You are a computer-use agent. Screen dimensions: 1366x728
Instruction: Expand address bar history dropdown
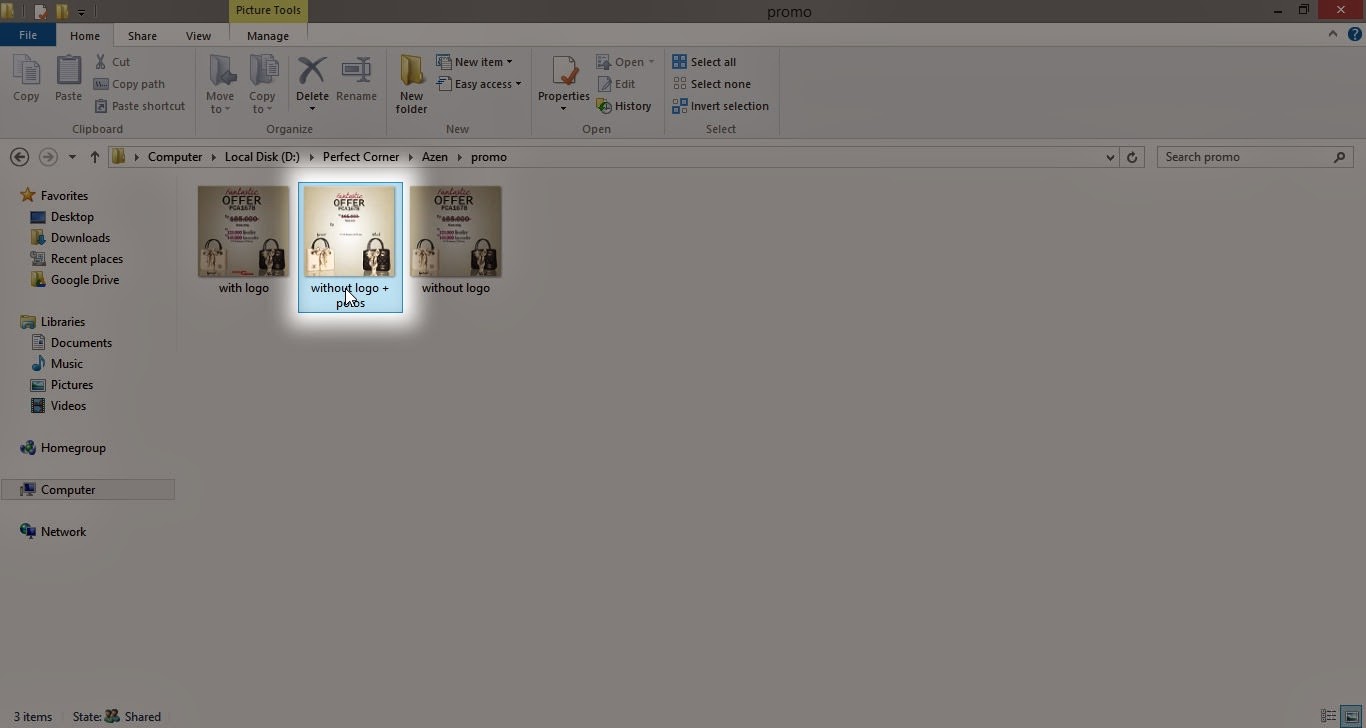click(x=1110, y=157)
